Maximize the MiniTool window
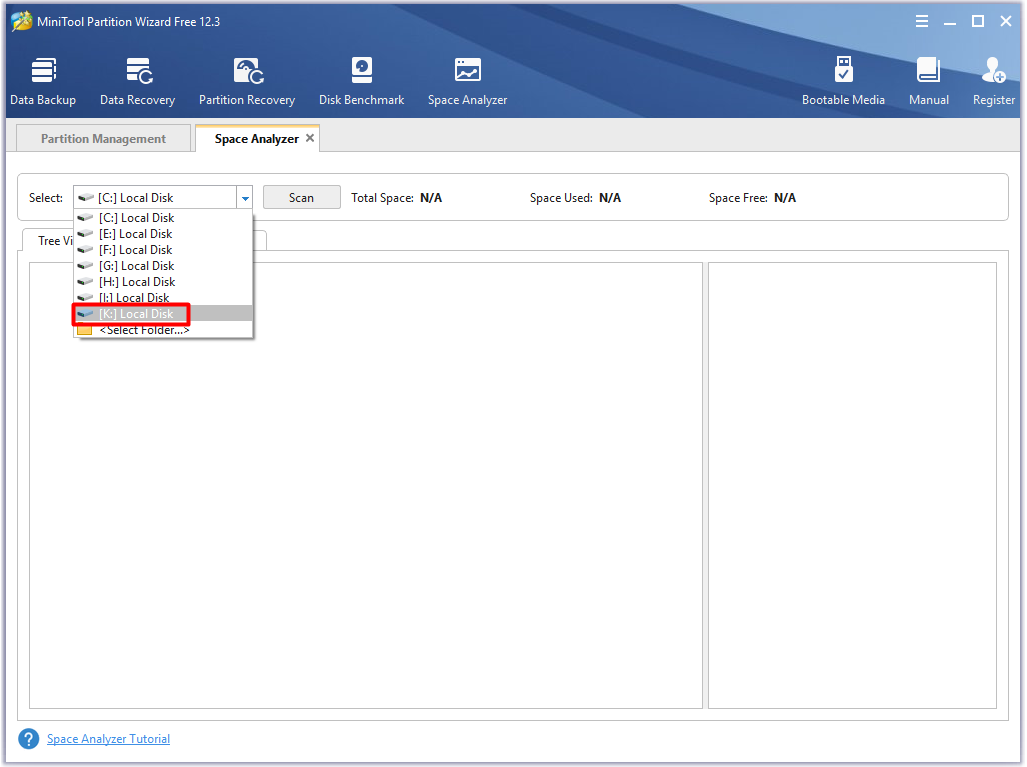Image resolution: width=1027 pixels, height=767 pixels. tap(978, 22)
